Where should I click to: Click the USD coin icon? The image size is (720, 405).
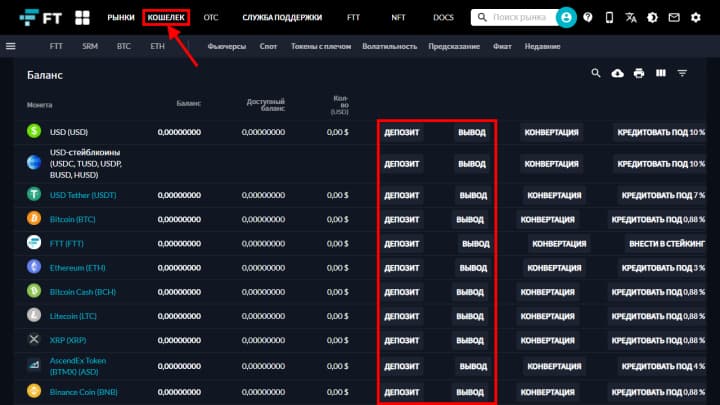coord(34,131)
